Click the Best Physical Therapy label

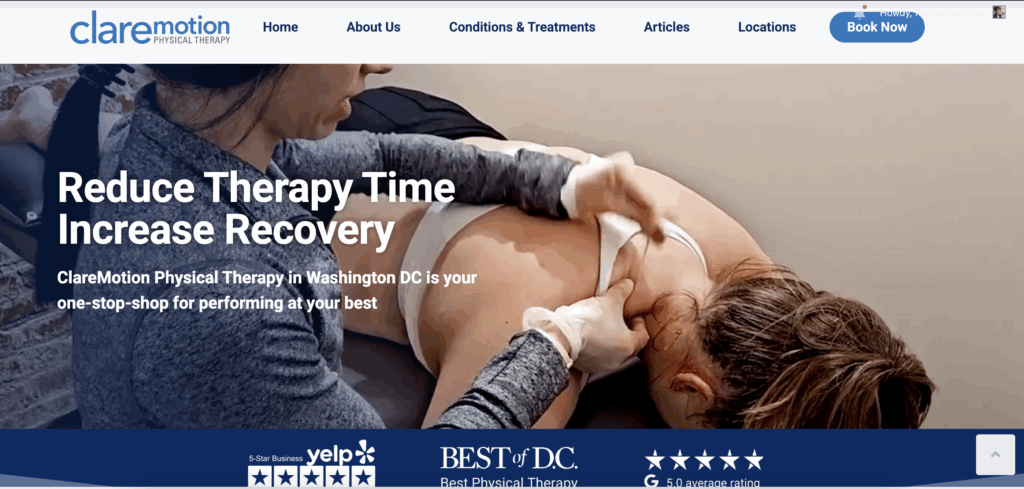509,483
